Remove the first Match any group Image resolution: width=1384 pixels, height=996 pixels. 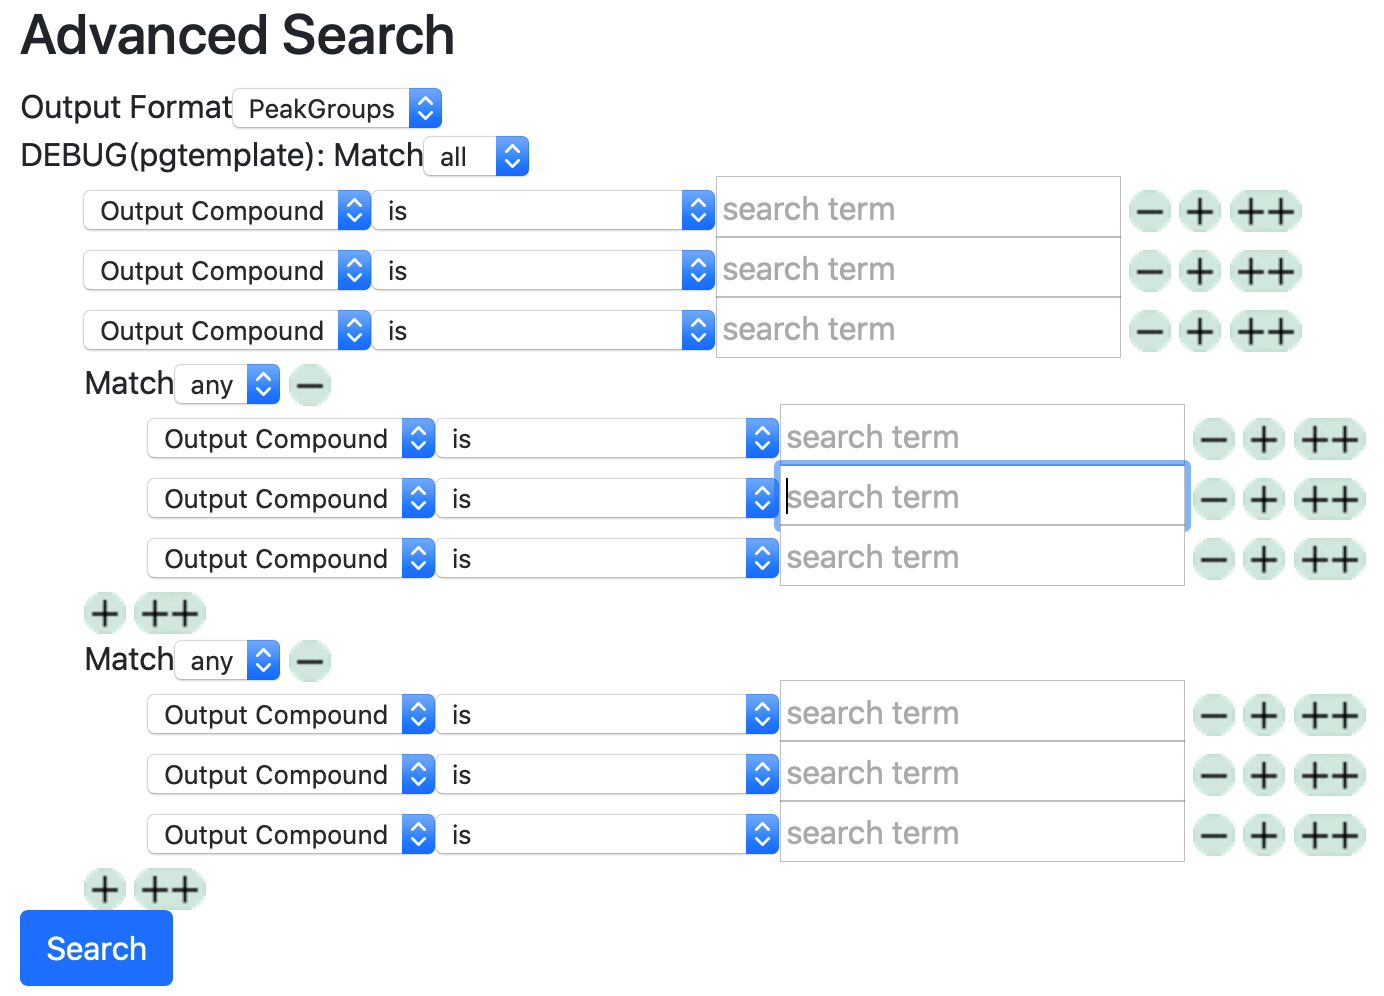coord(310,384)
